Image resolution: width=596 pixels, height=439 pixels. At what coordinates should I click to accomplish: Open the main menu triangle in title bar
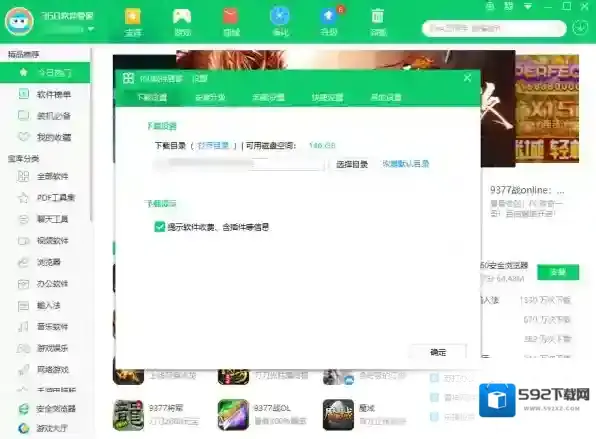(528, 6)
